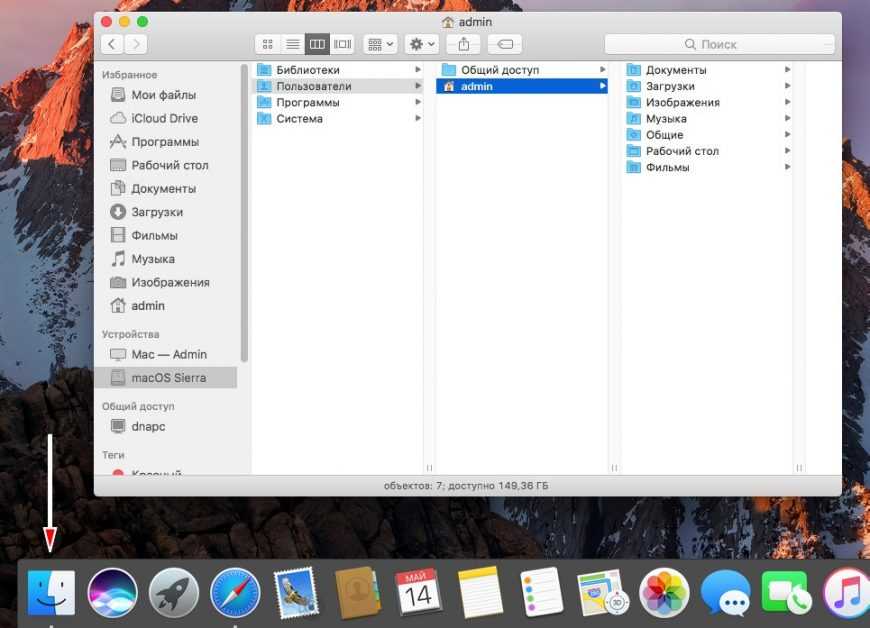870x628 pixels.
Task: Click the Поиск search field
Action: (x=719, y=44)
